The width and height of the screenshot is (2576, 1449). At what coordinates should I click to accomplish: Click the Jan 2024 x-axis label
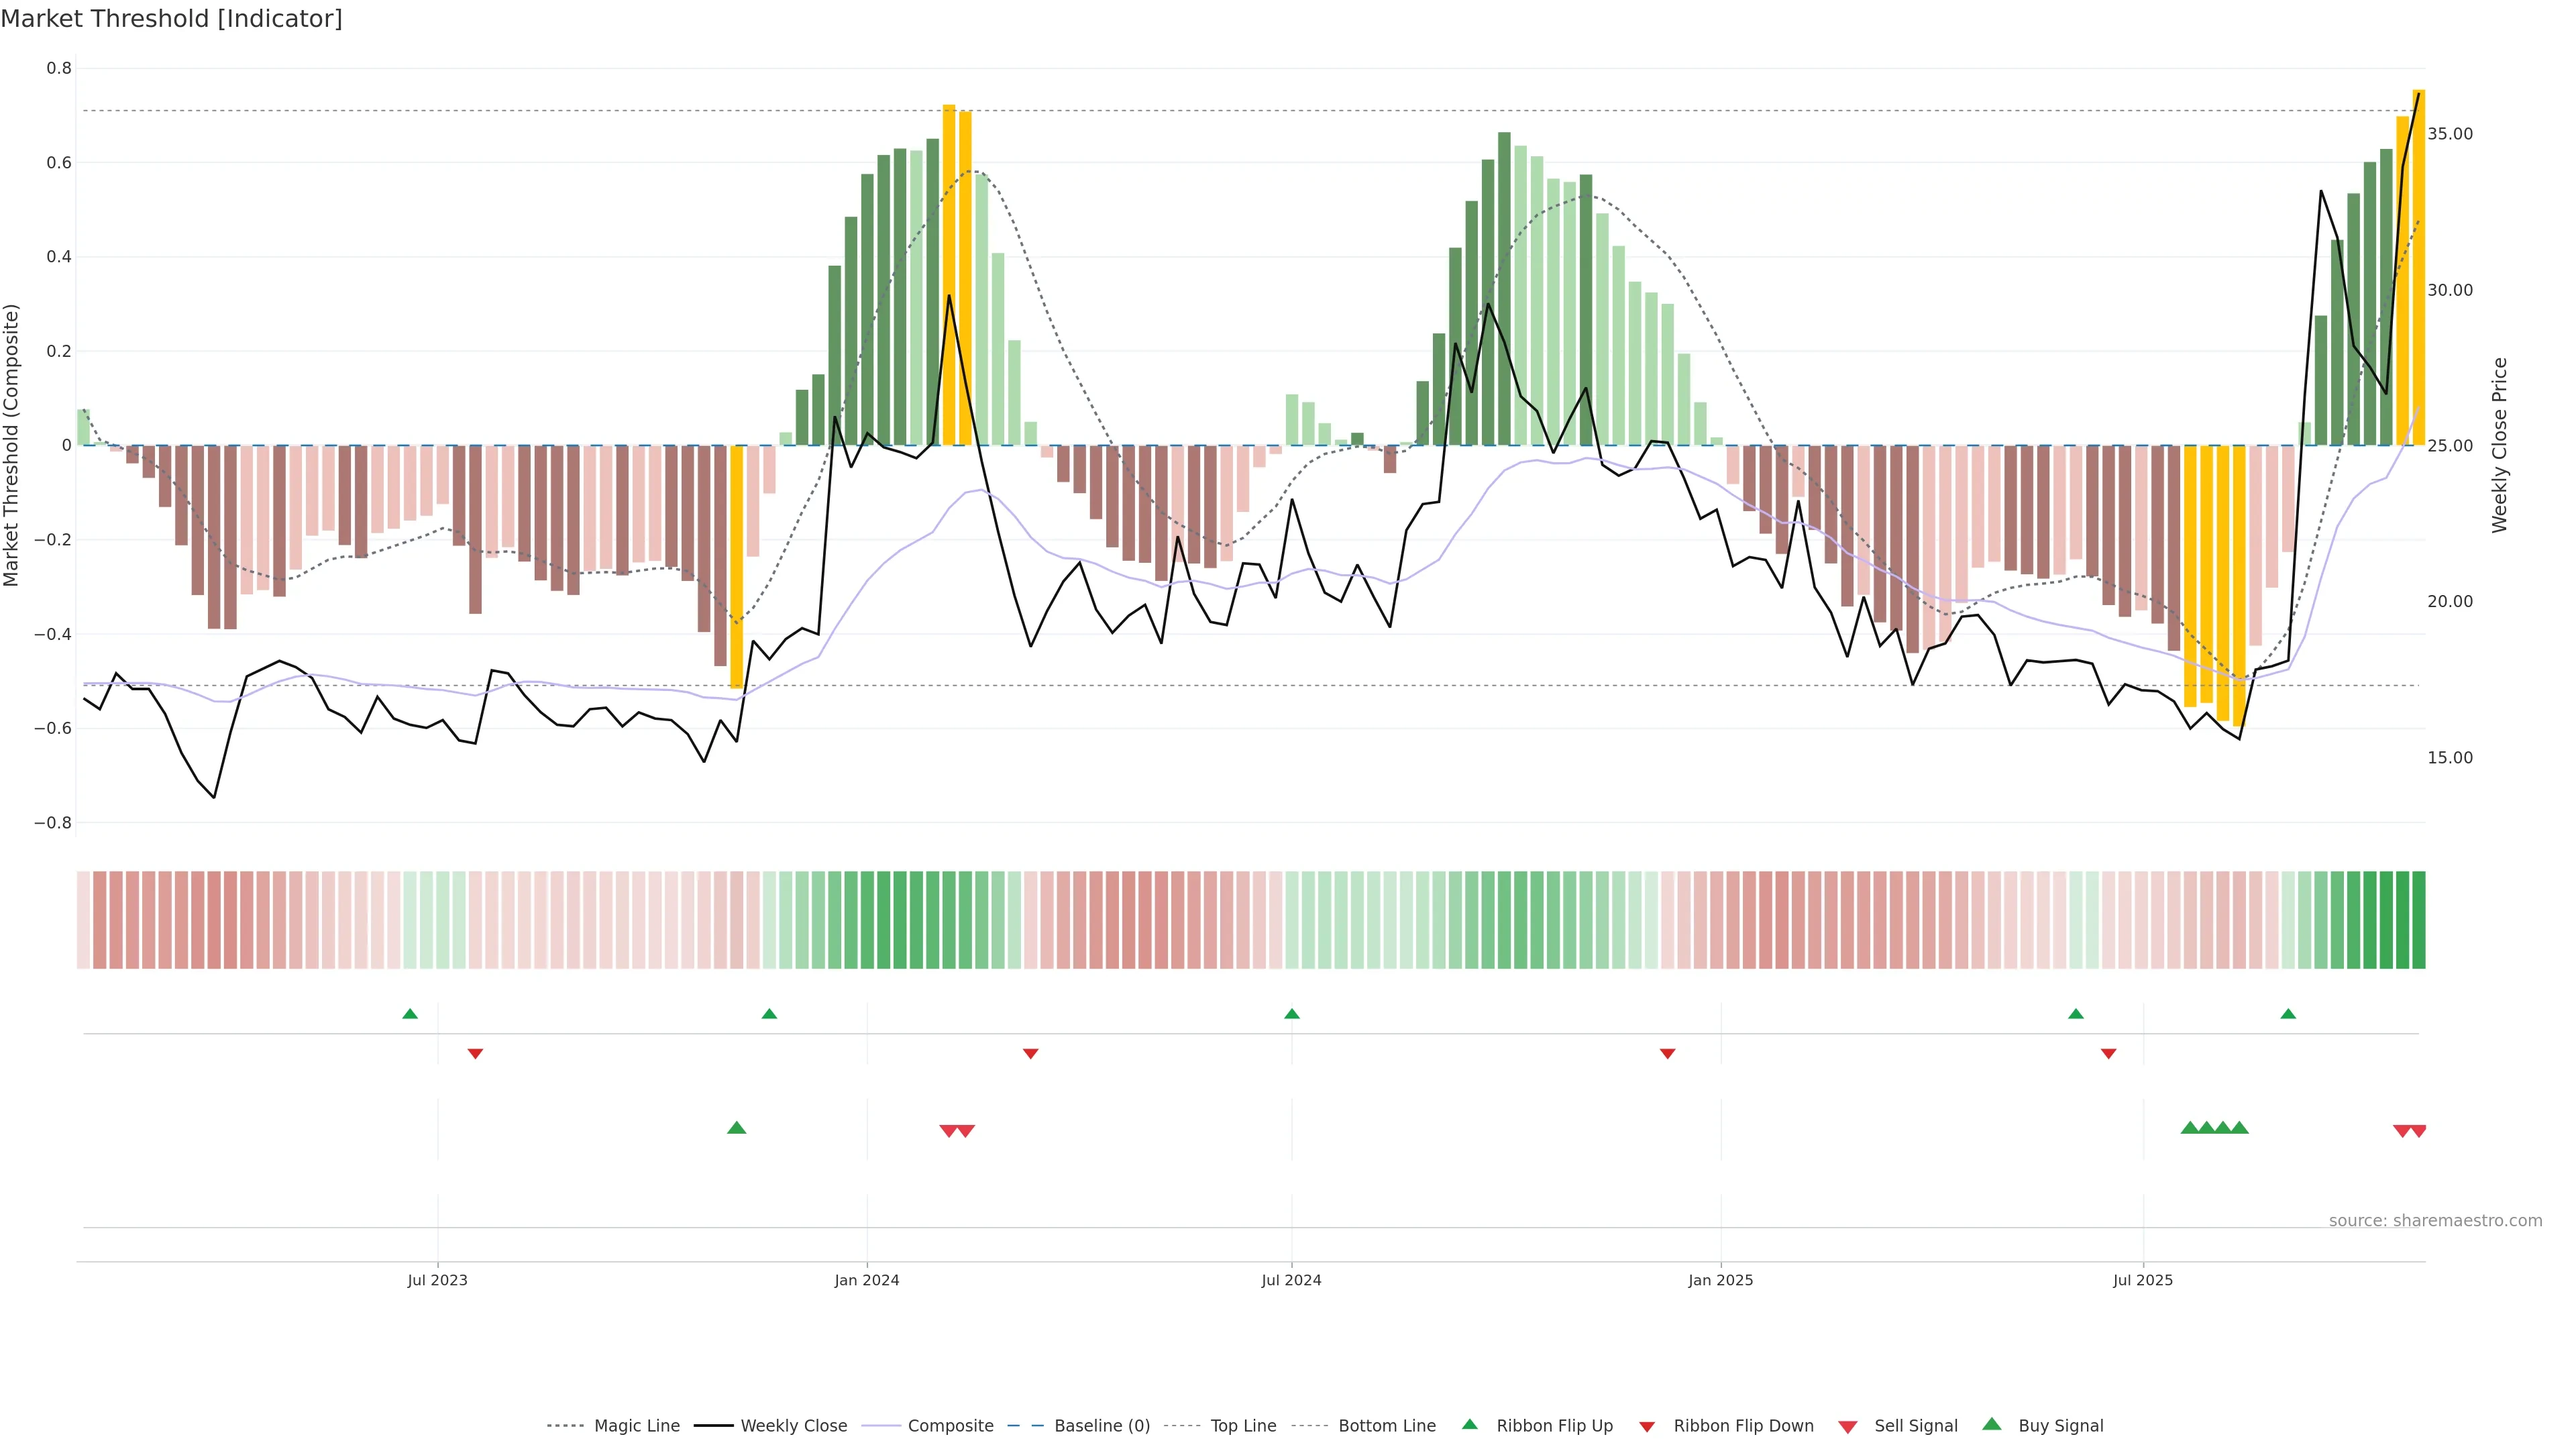click(x=866, y=1280)
